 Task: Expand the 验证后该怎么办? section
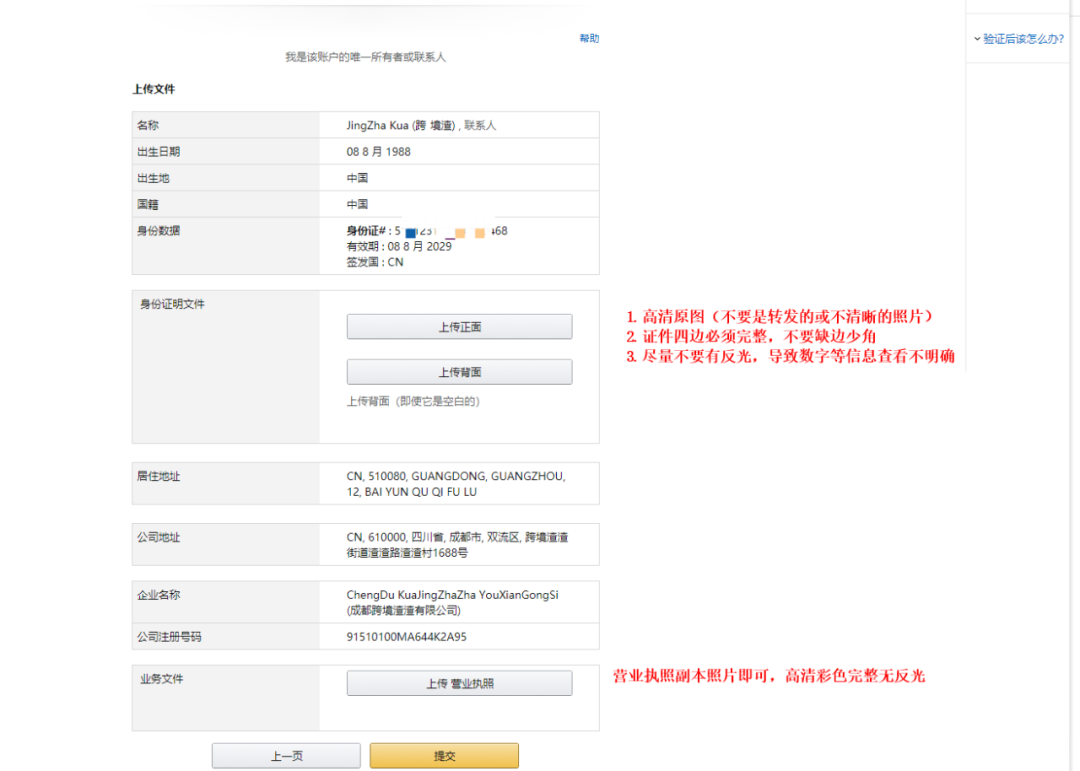(1020, 38)
